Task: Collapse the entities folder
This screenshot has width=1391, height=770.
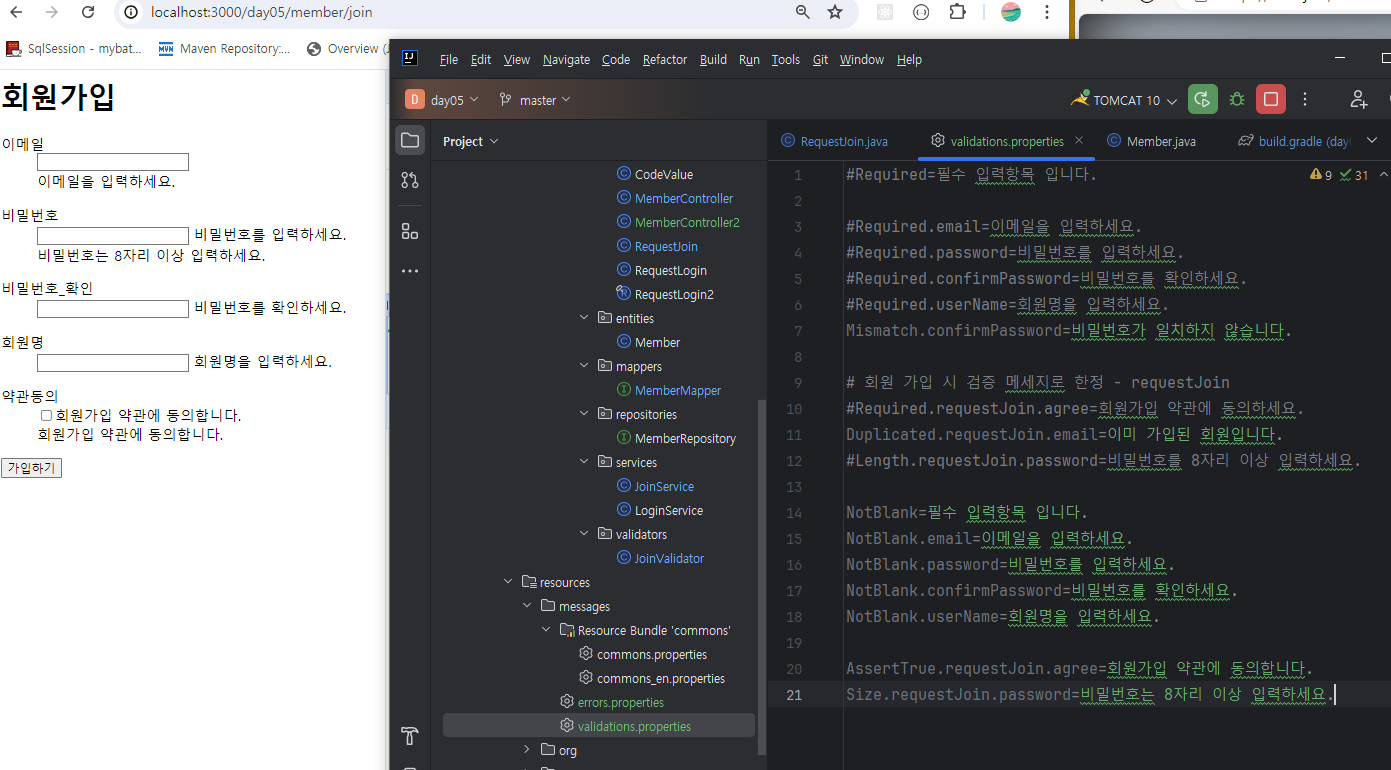Action: point(585,318)
